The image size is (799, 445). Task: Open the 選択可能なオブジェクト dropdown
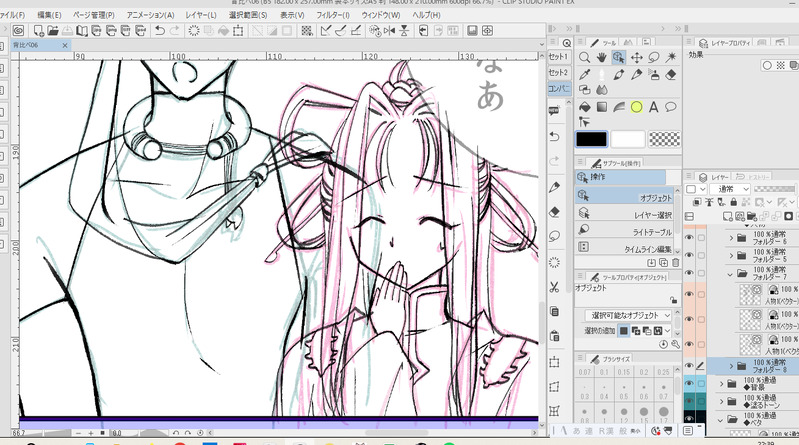[628, 316]
